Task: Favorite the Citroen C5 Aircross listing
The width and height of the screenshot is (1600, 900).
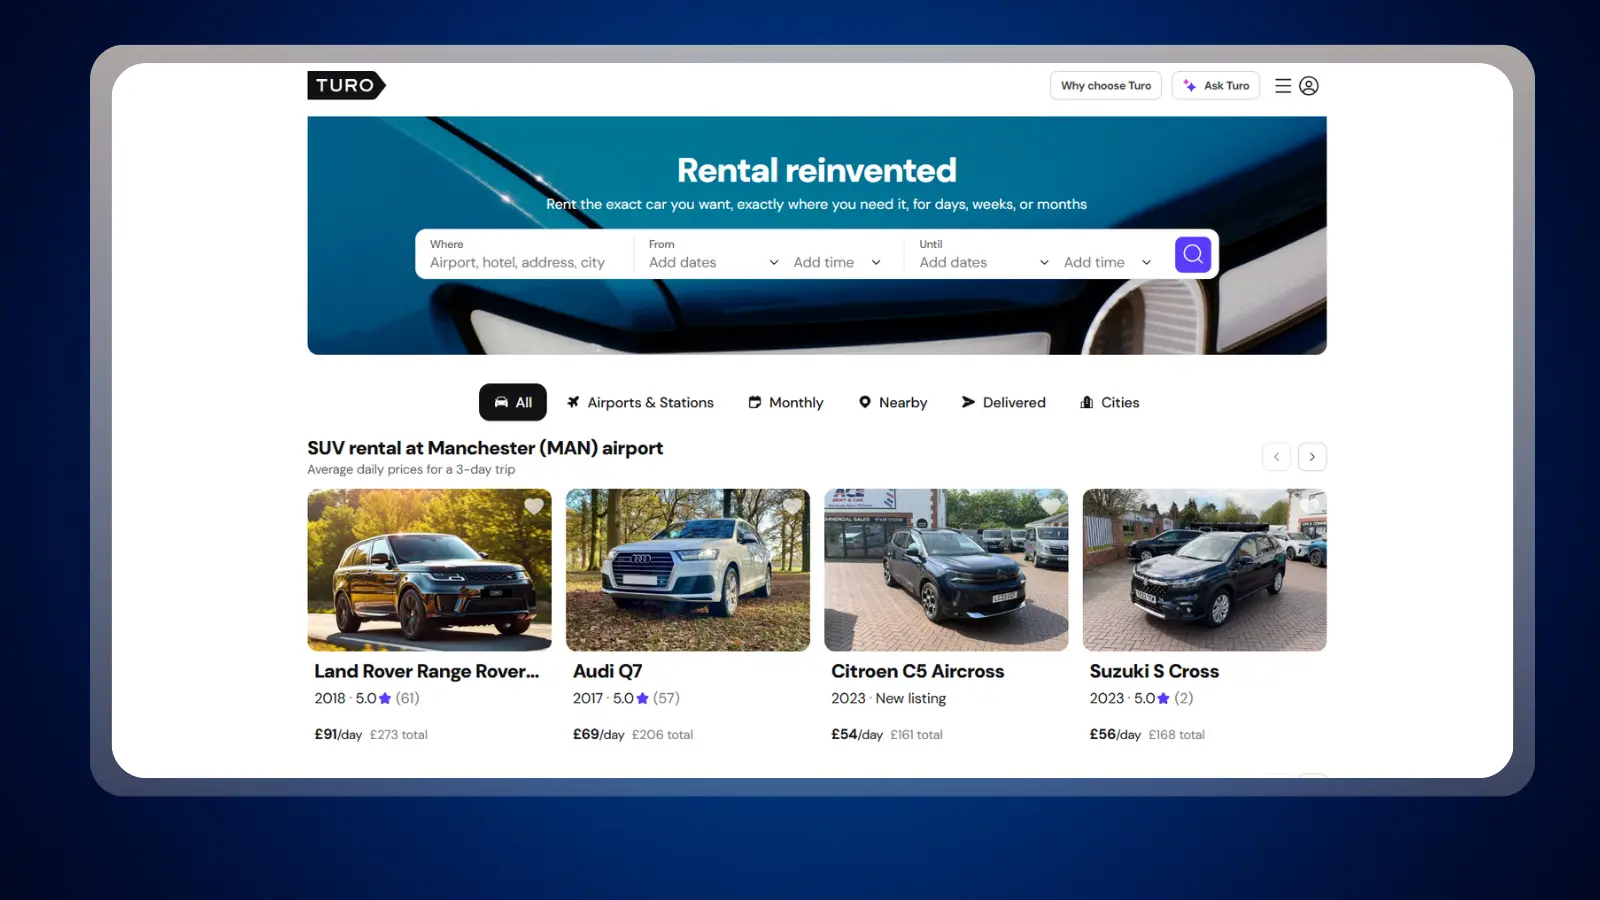Action: (1050, 506)
